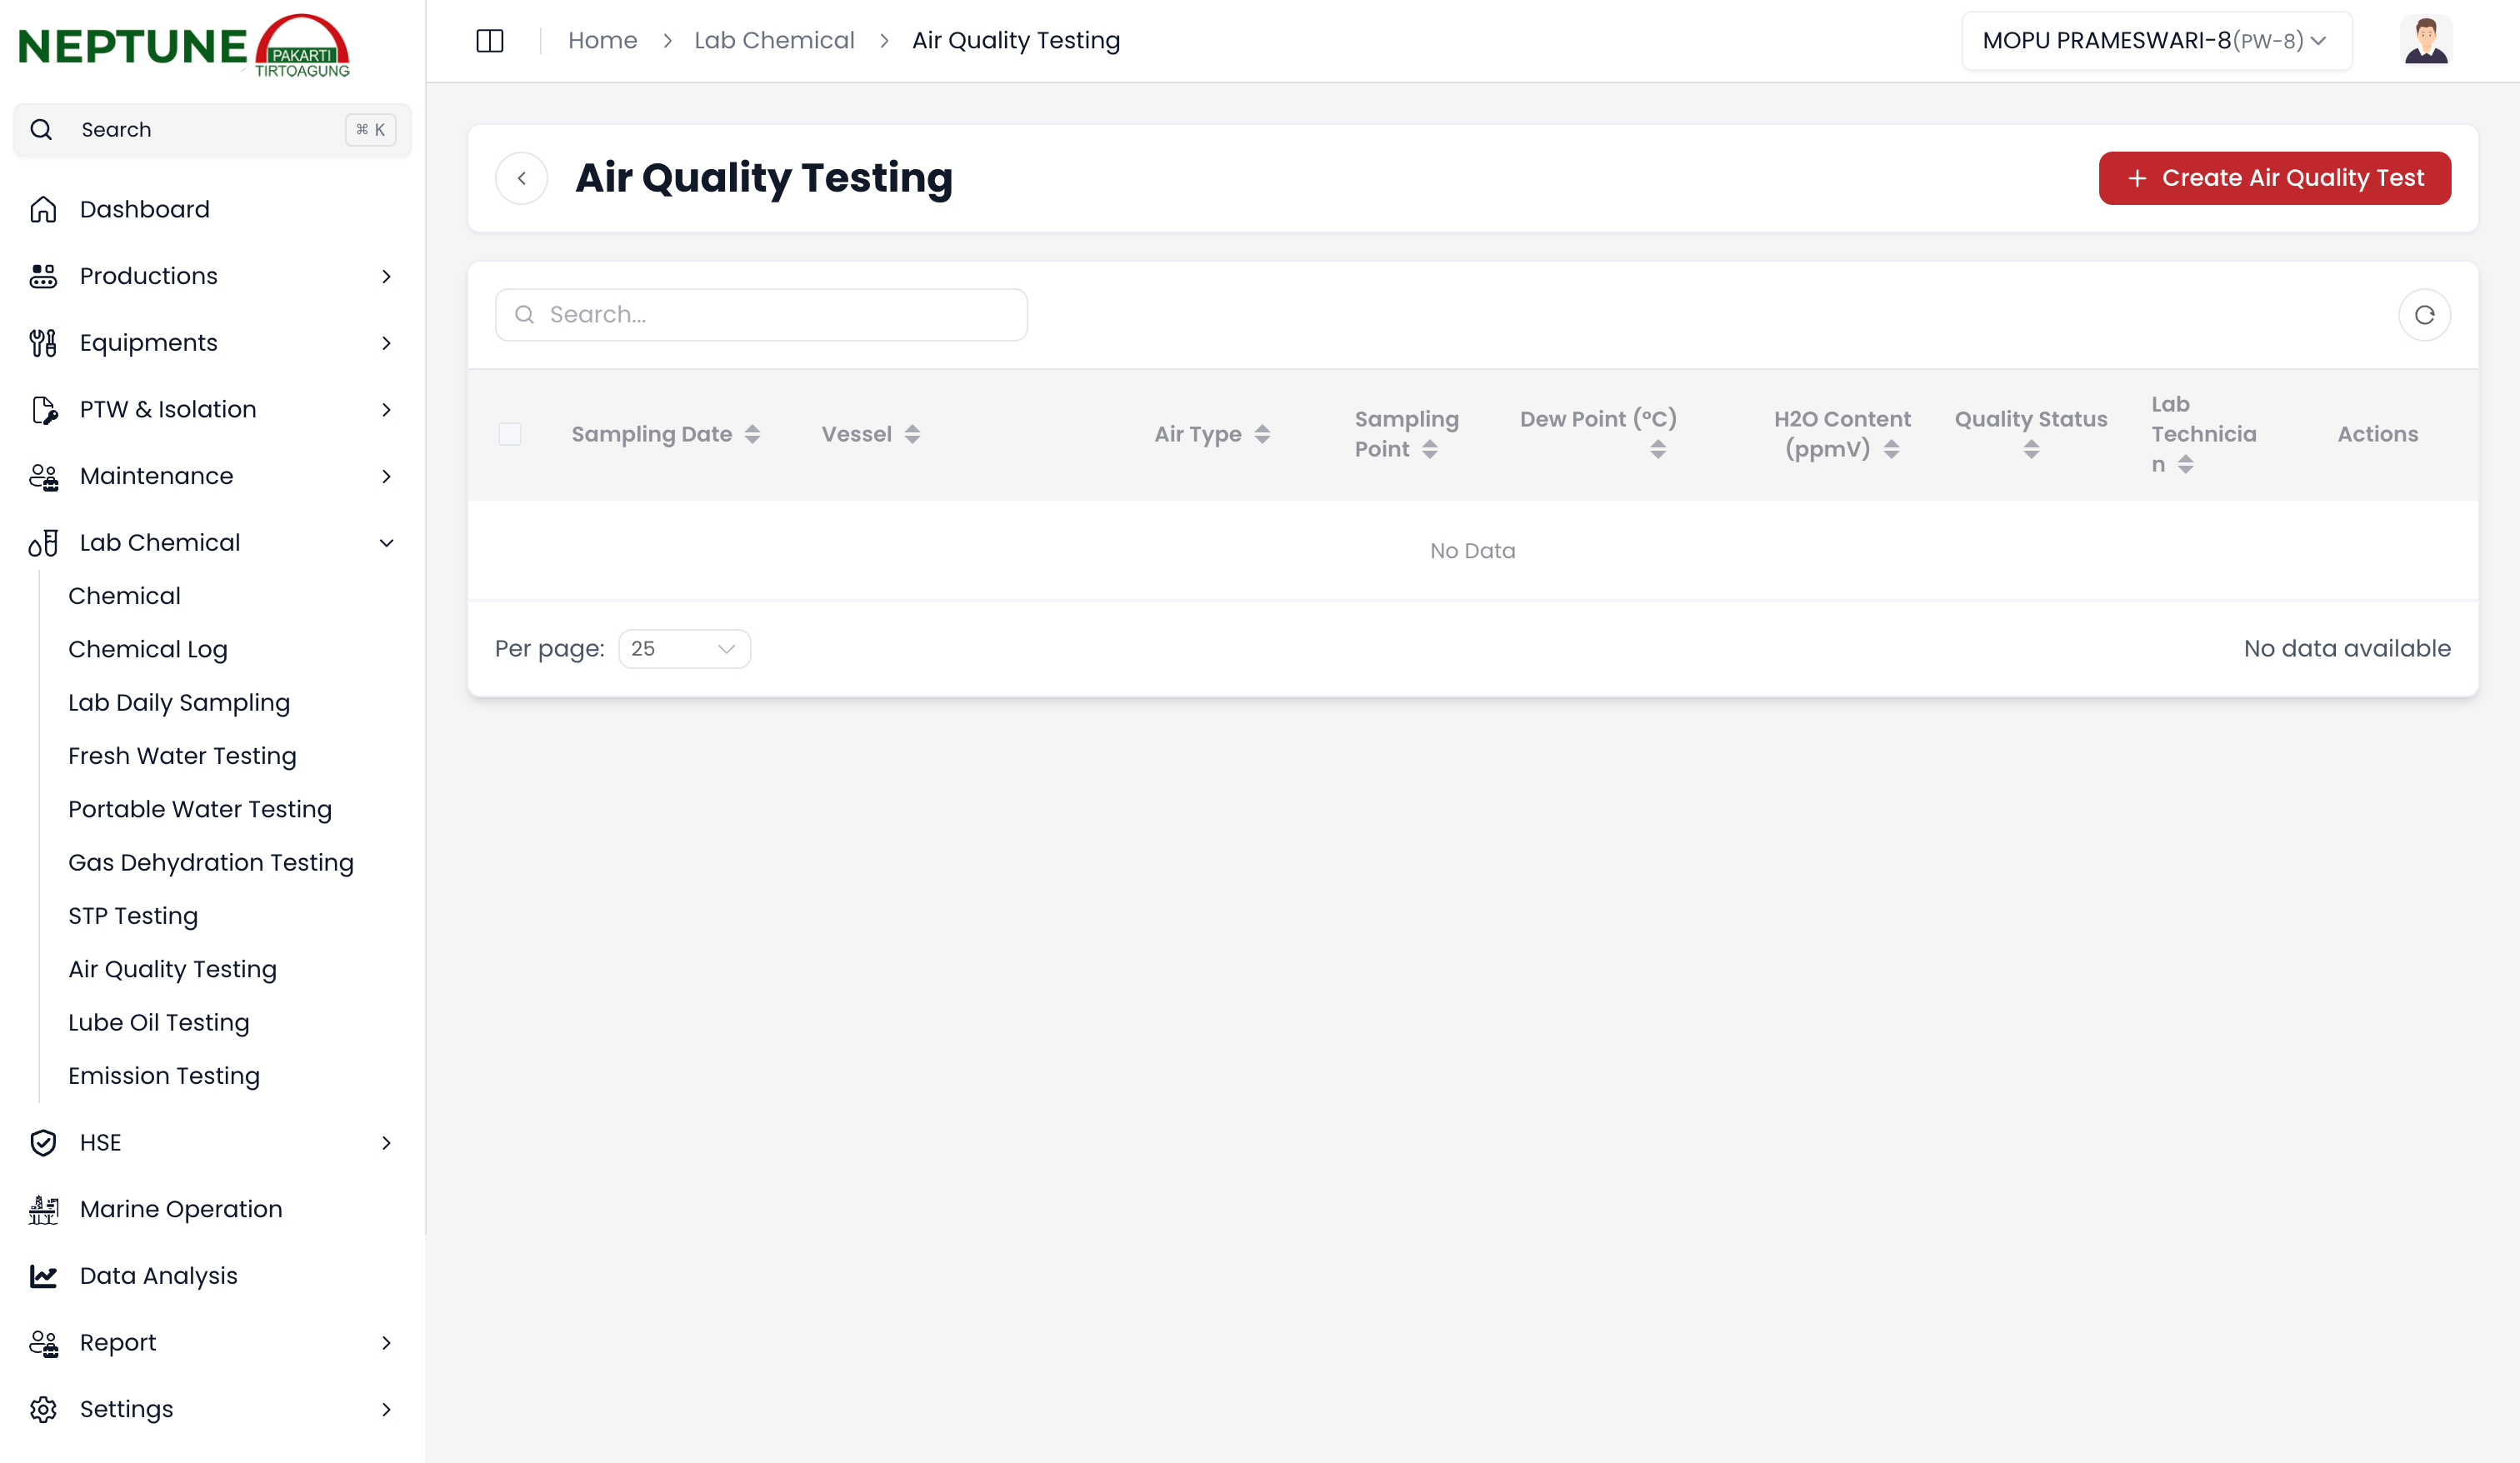The height and width of the screenshot is (1463, 2520).
Task: Select Lube Oil Testing in sidebar
Action: point(159,1022)
